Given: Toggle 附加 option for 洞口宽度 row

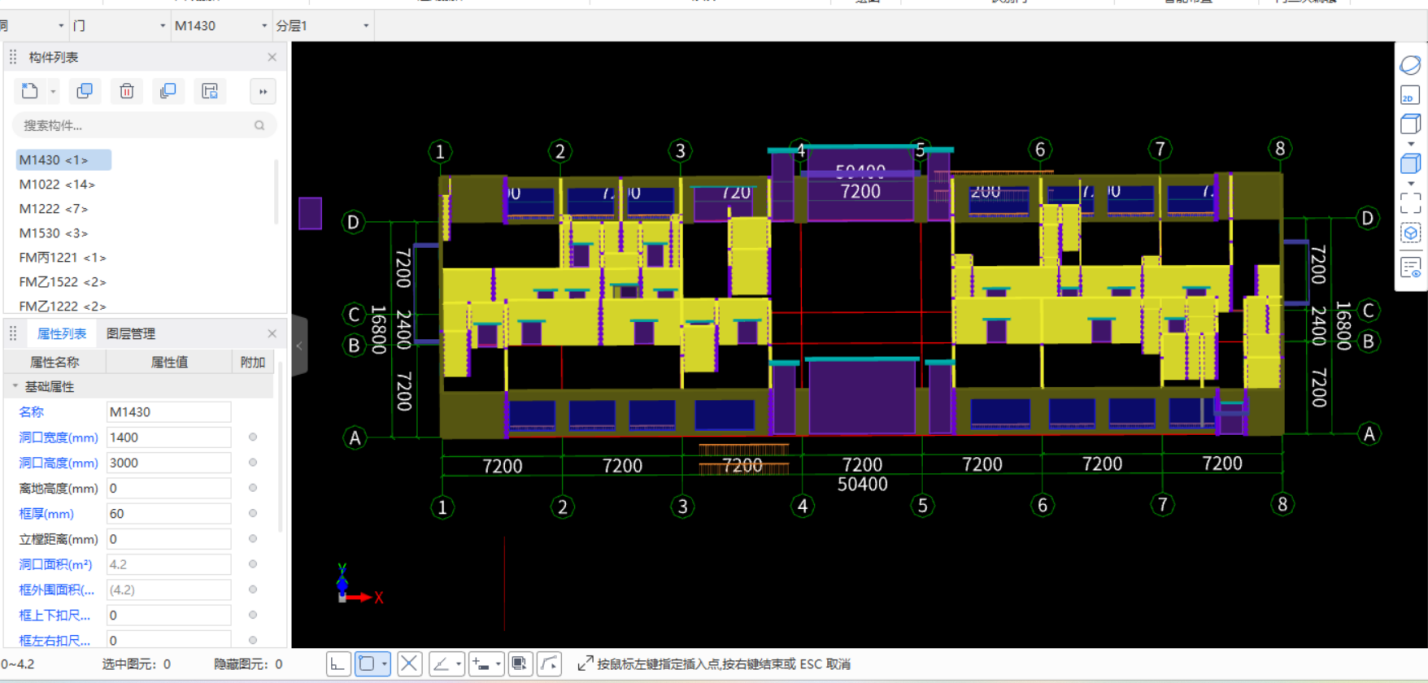Looking at the screenshot, I should (253, 437).
